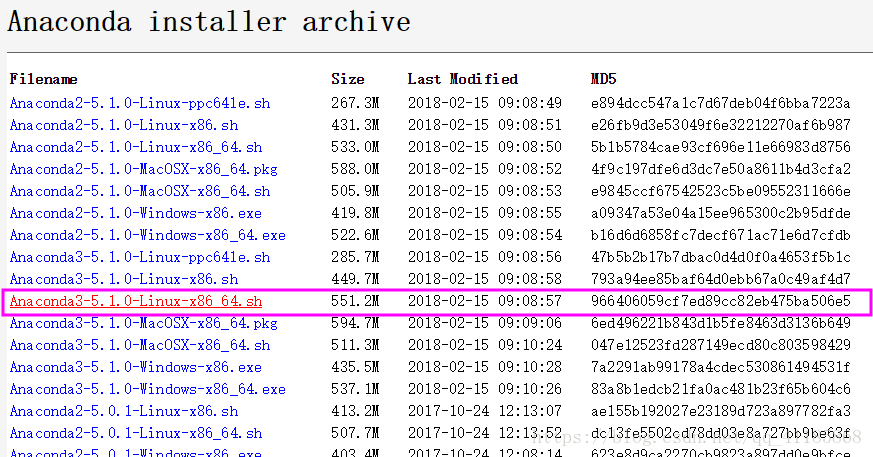Select MD5 hash starting with 966406059cf7
Screen dimensions: 873x457
[x=721, y=301]
